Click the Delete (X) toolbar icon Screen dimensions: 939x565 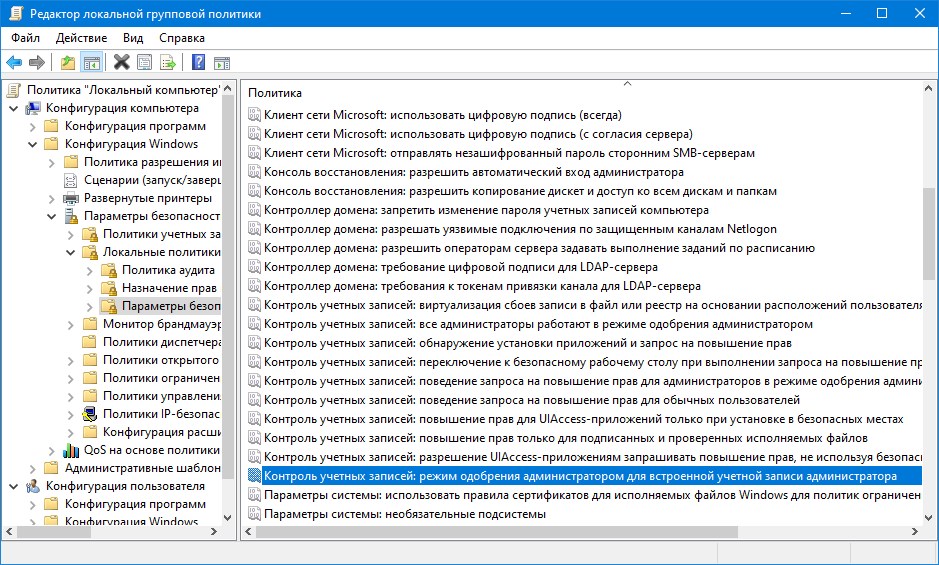[x=122, y=62]
